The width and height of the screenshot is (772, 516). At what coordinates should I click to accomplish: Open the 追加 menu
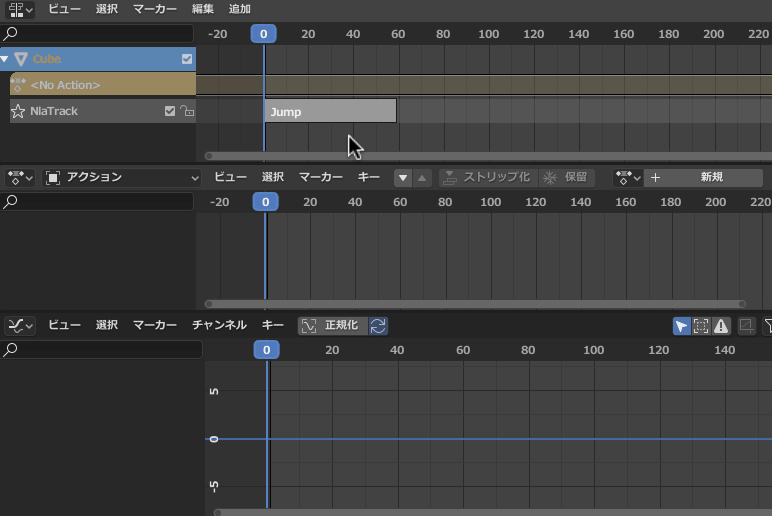point(240,9)
